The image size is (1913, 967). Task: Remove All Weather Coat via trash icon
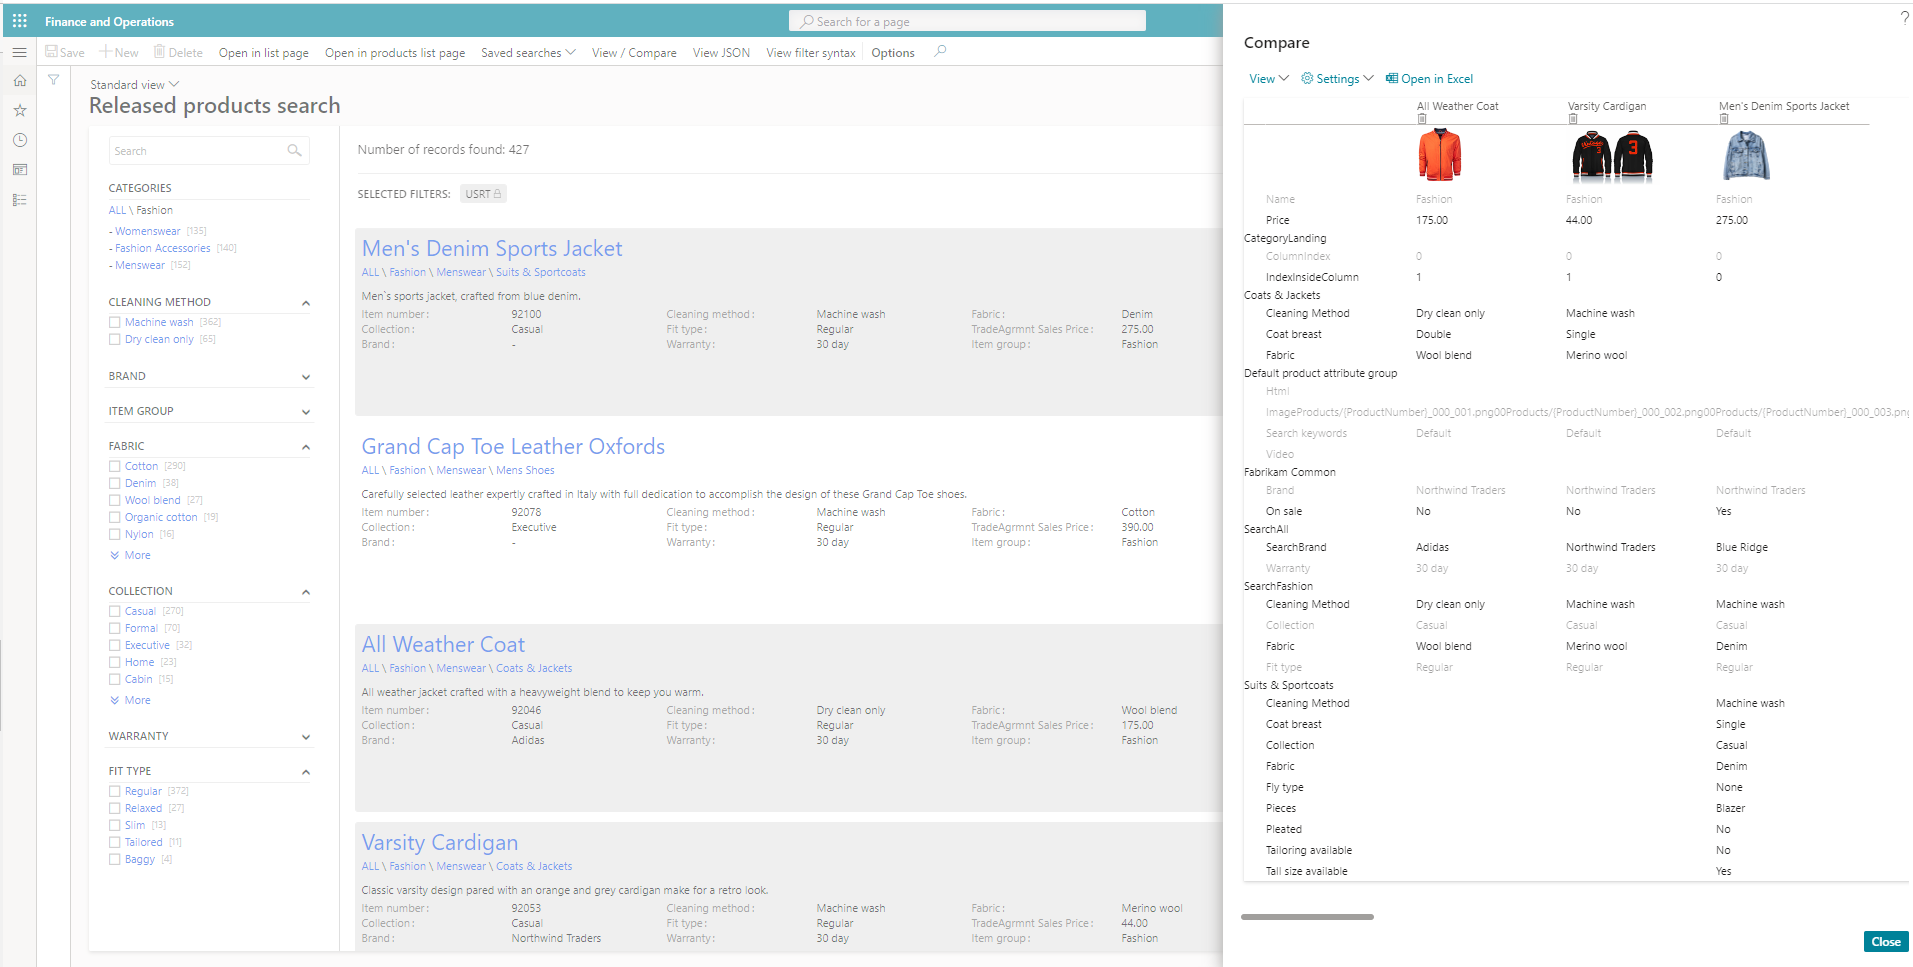(x=1422, y=119)
